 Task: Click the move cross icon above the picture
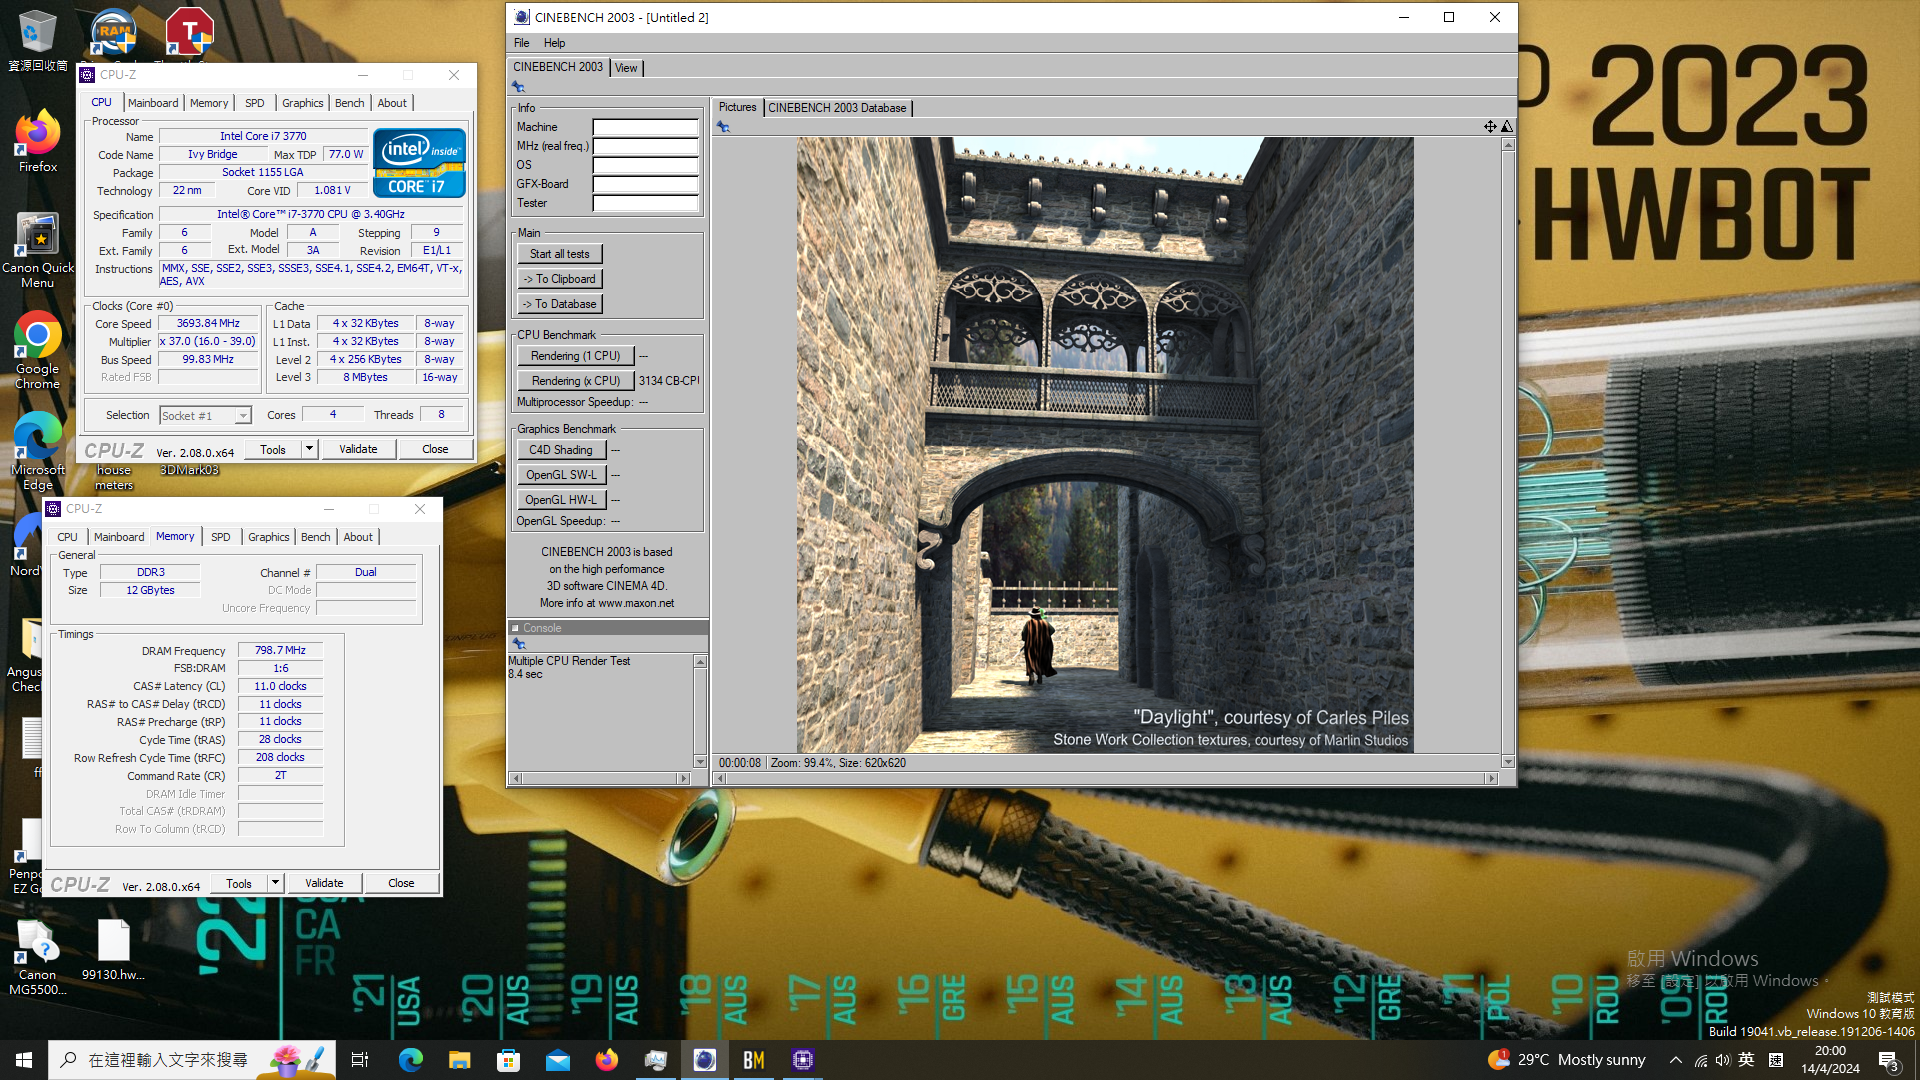1490,126
